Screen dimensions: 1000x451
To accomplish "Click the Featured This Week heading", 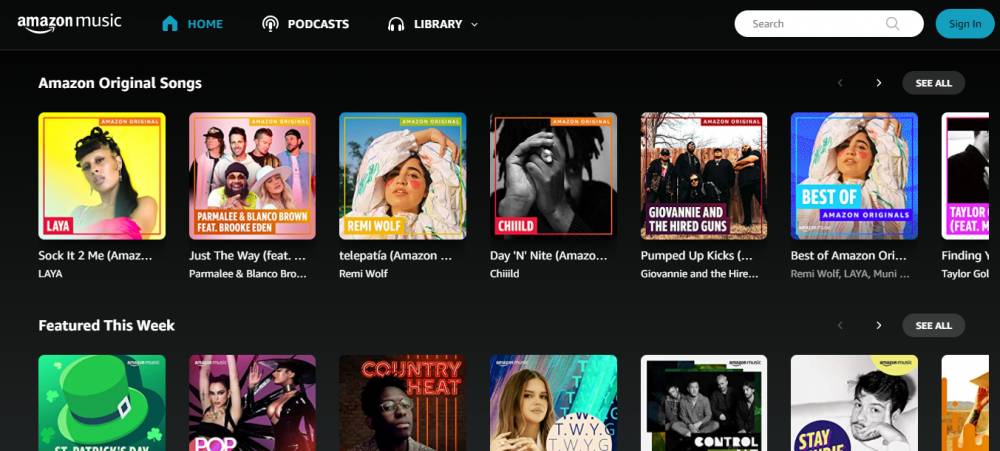I will (x=107, y=325).
